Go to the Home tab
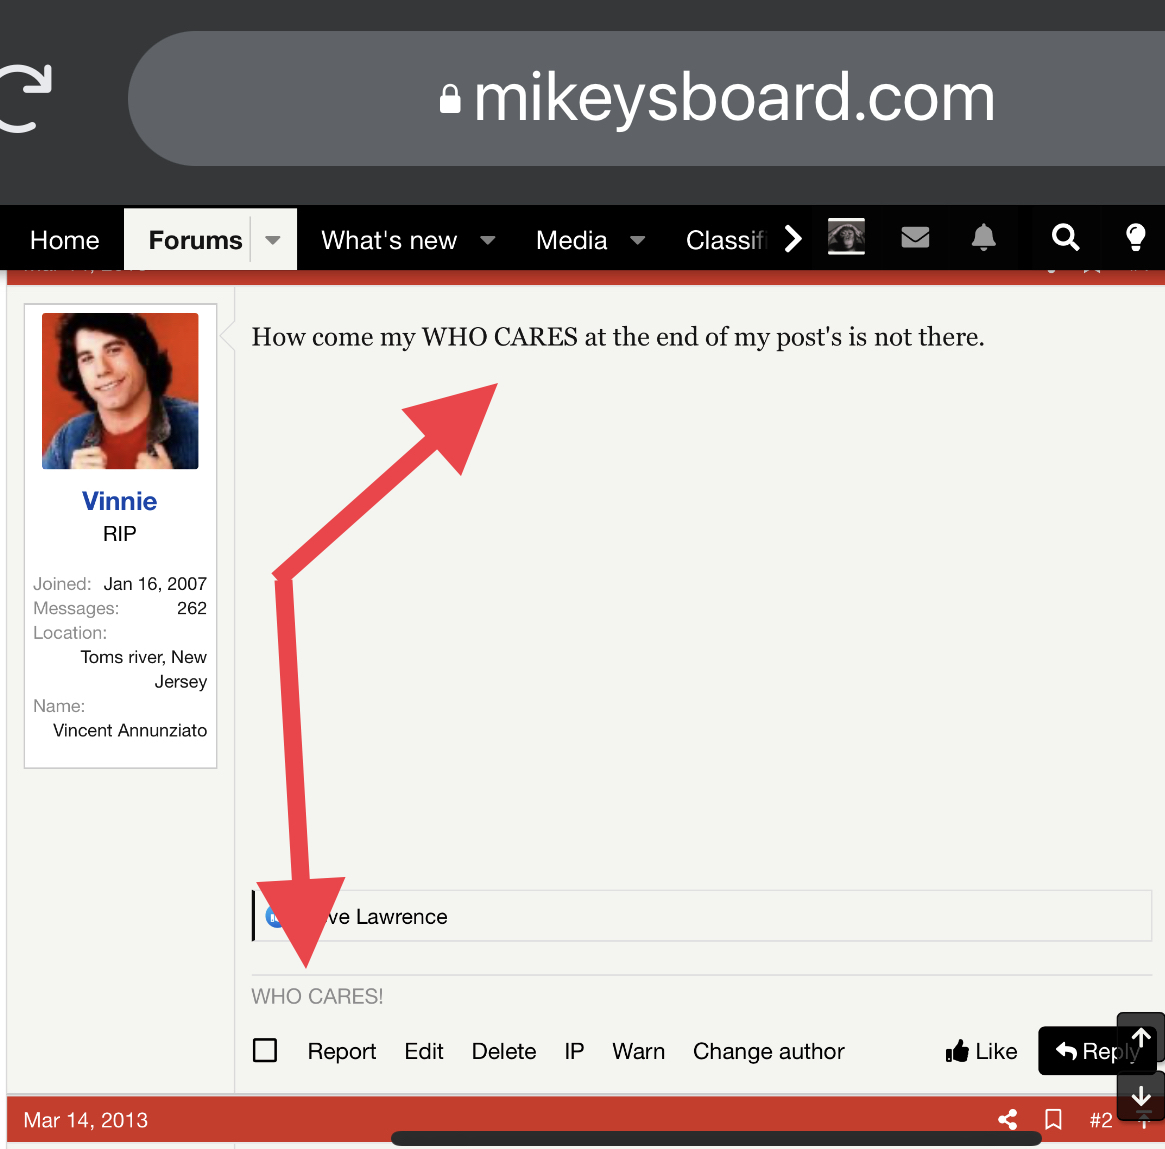This screenshot has width=1165, height=1149. tap(65, 240)
